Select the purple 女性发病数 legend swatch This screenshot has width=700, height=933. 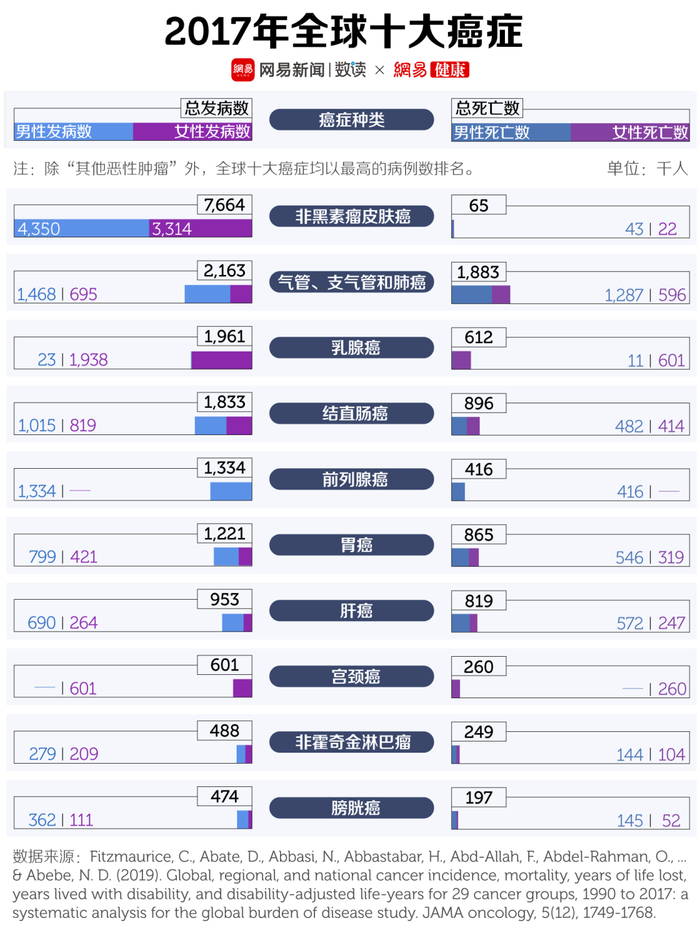tap(192, 131)
